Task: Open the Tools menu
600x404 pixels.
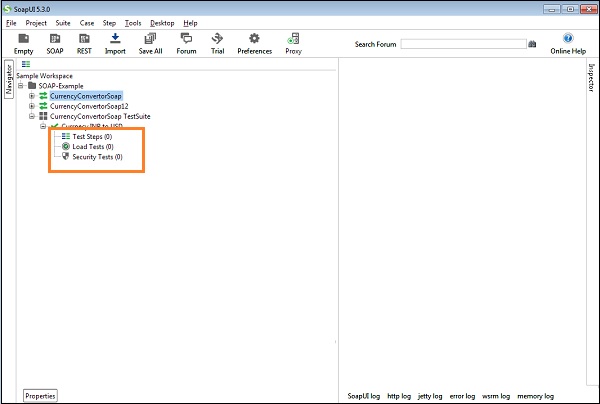Action: (133, 23)
